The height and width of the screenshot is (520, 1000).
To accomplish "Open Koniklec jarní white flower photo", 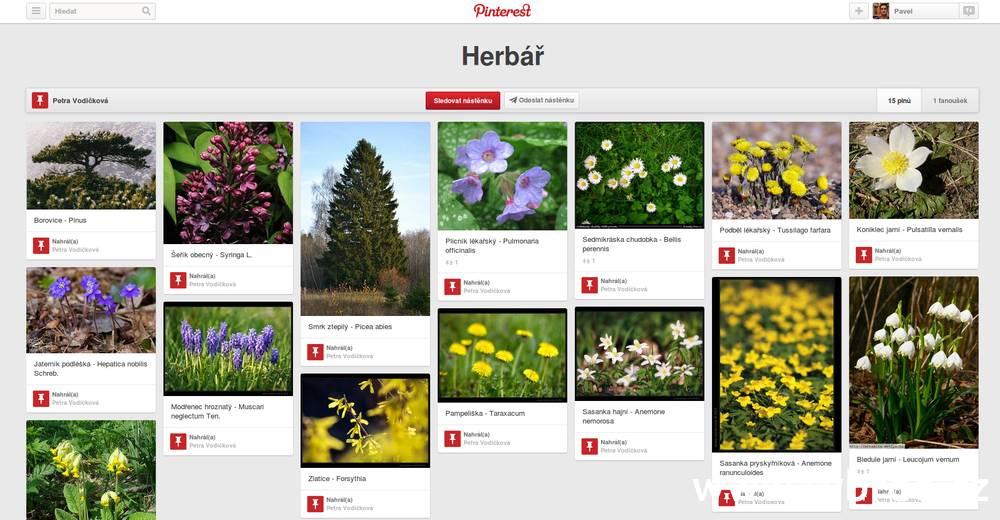I will click(x=914, y=170).
